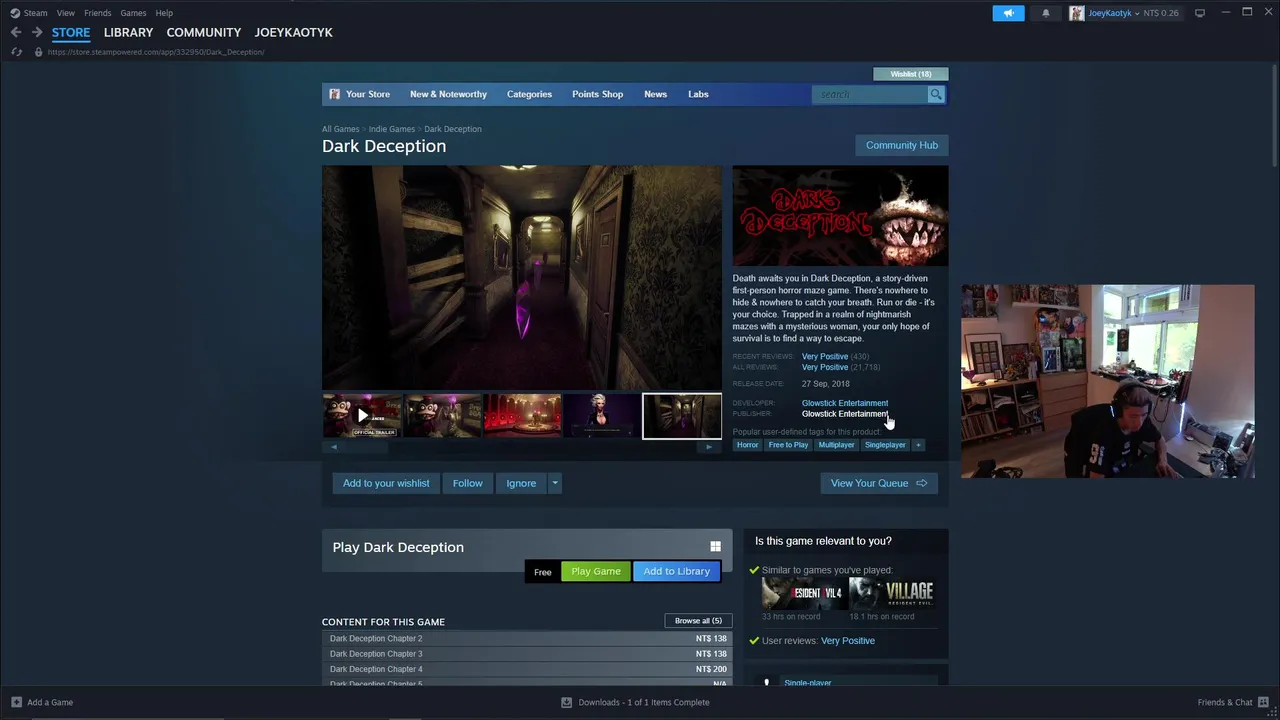The height and width of the screenshot is (720, 1280).
Task: Select the Multiplayer tag
Action: 836,445
